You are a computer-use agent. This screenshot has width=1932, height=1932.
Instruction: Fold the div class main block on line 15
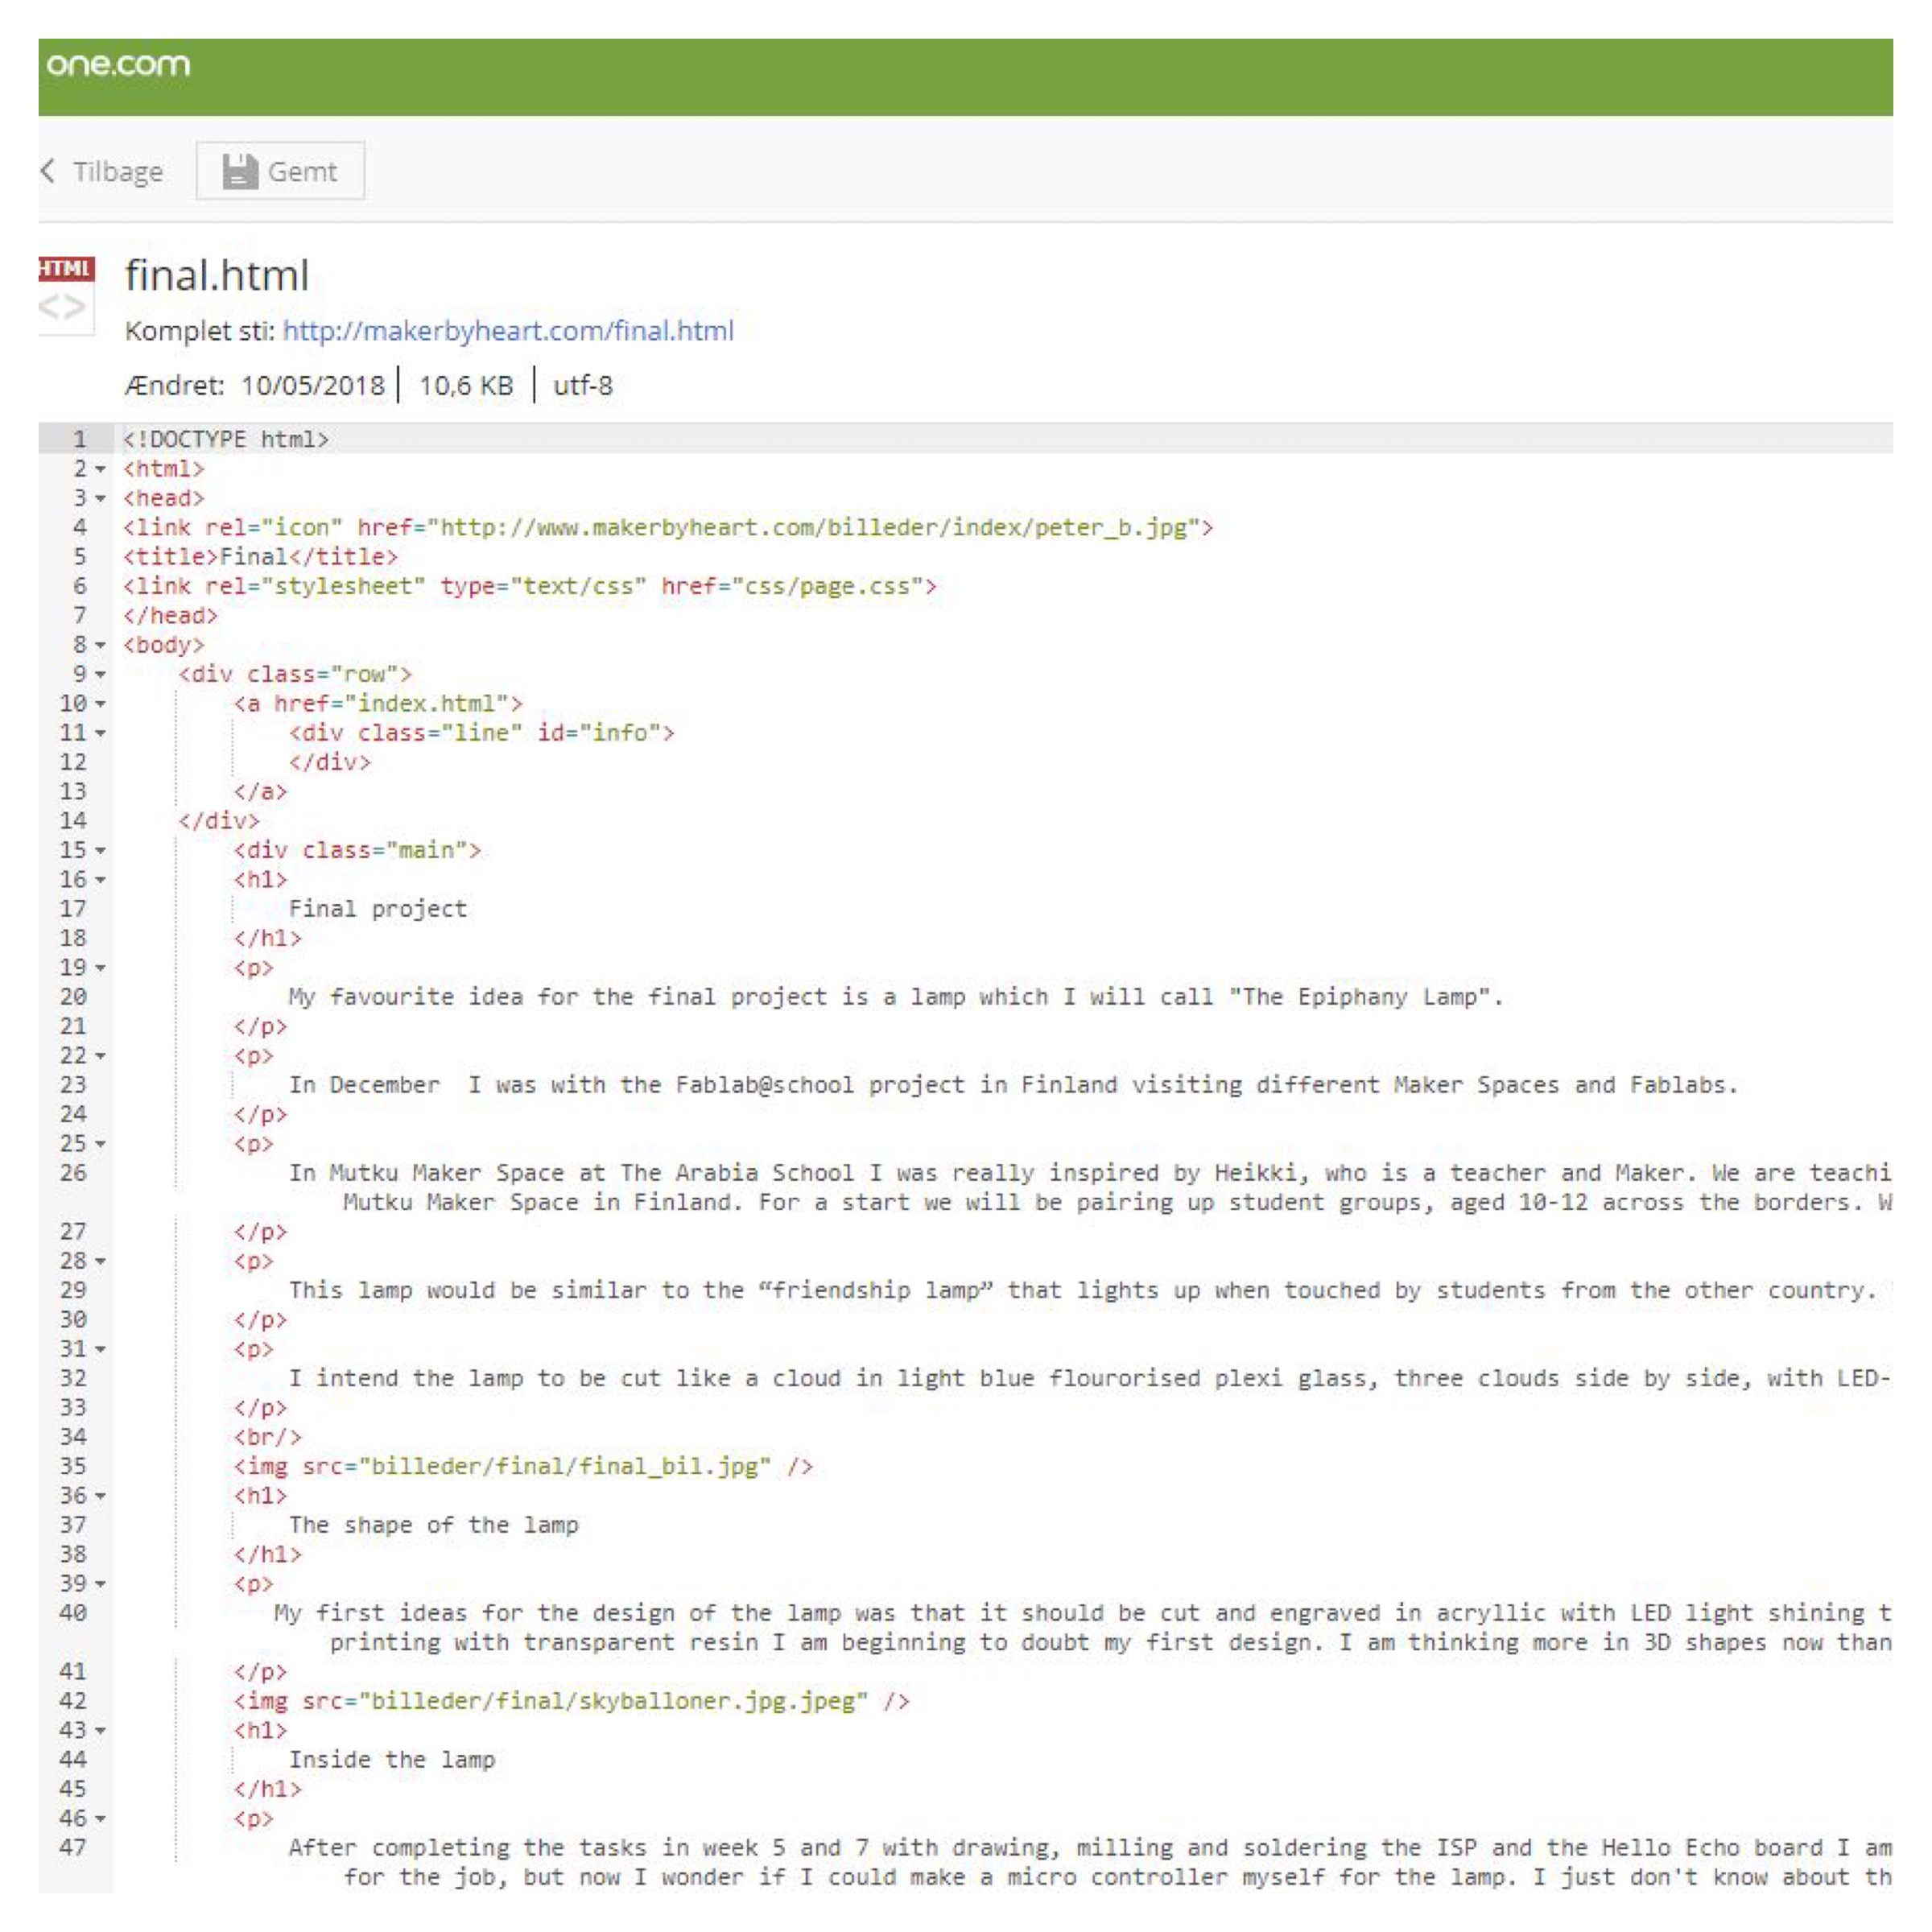pyautogui.click(x=100, y=851)
